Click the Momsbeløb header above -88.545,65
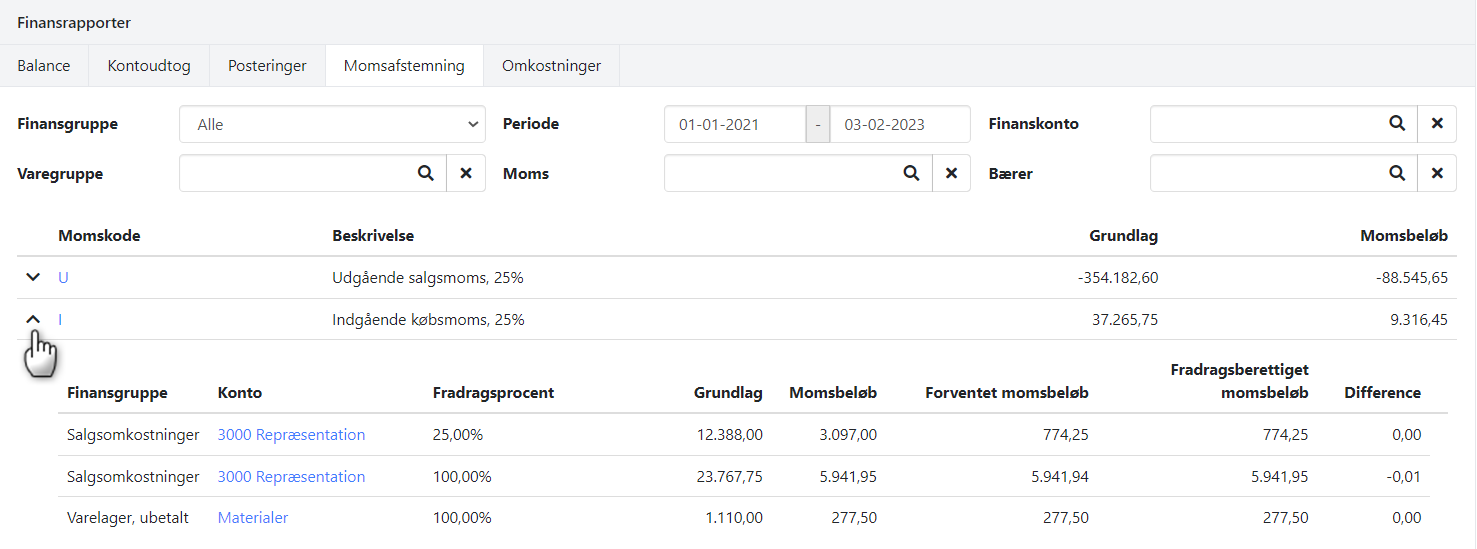 (1404, 236)
